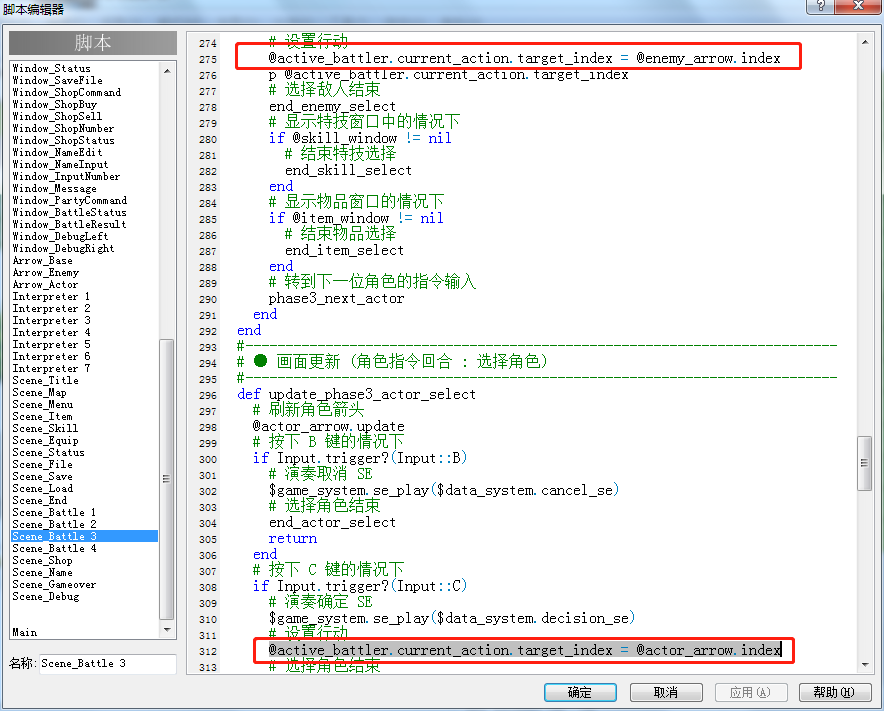Click the code editor scroll-down arrow

[864, 665]
